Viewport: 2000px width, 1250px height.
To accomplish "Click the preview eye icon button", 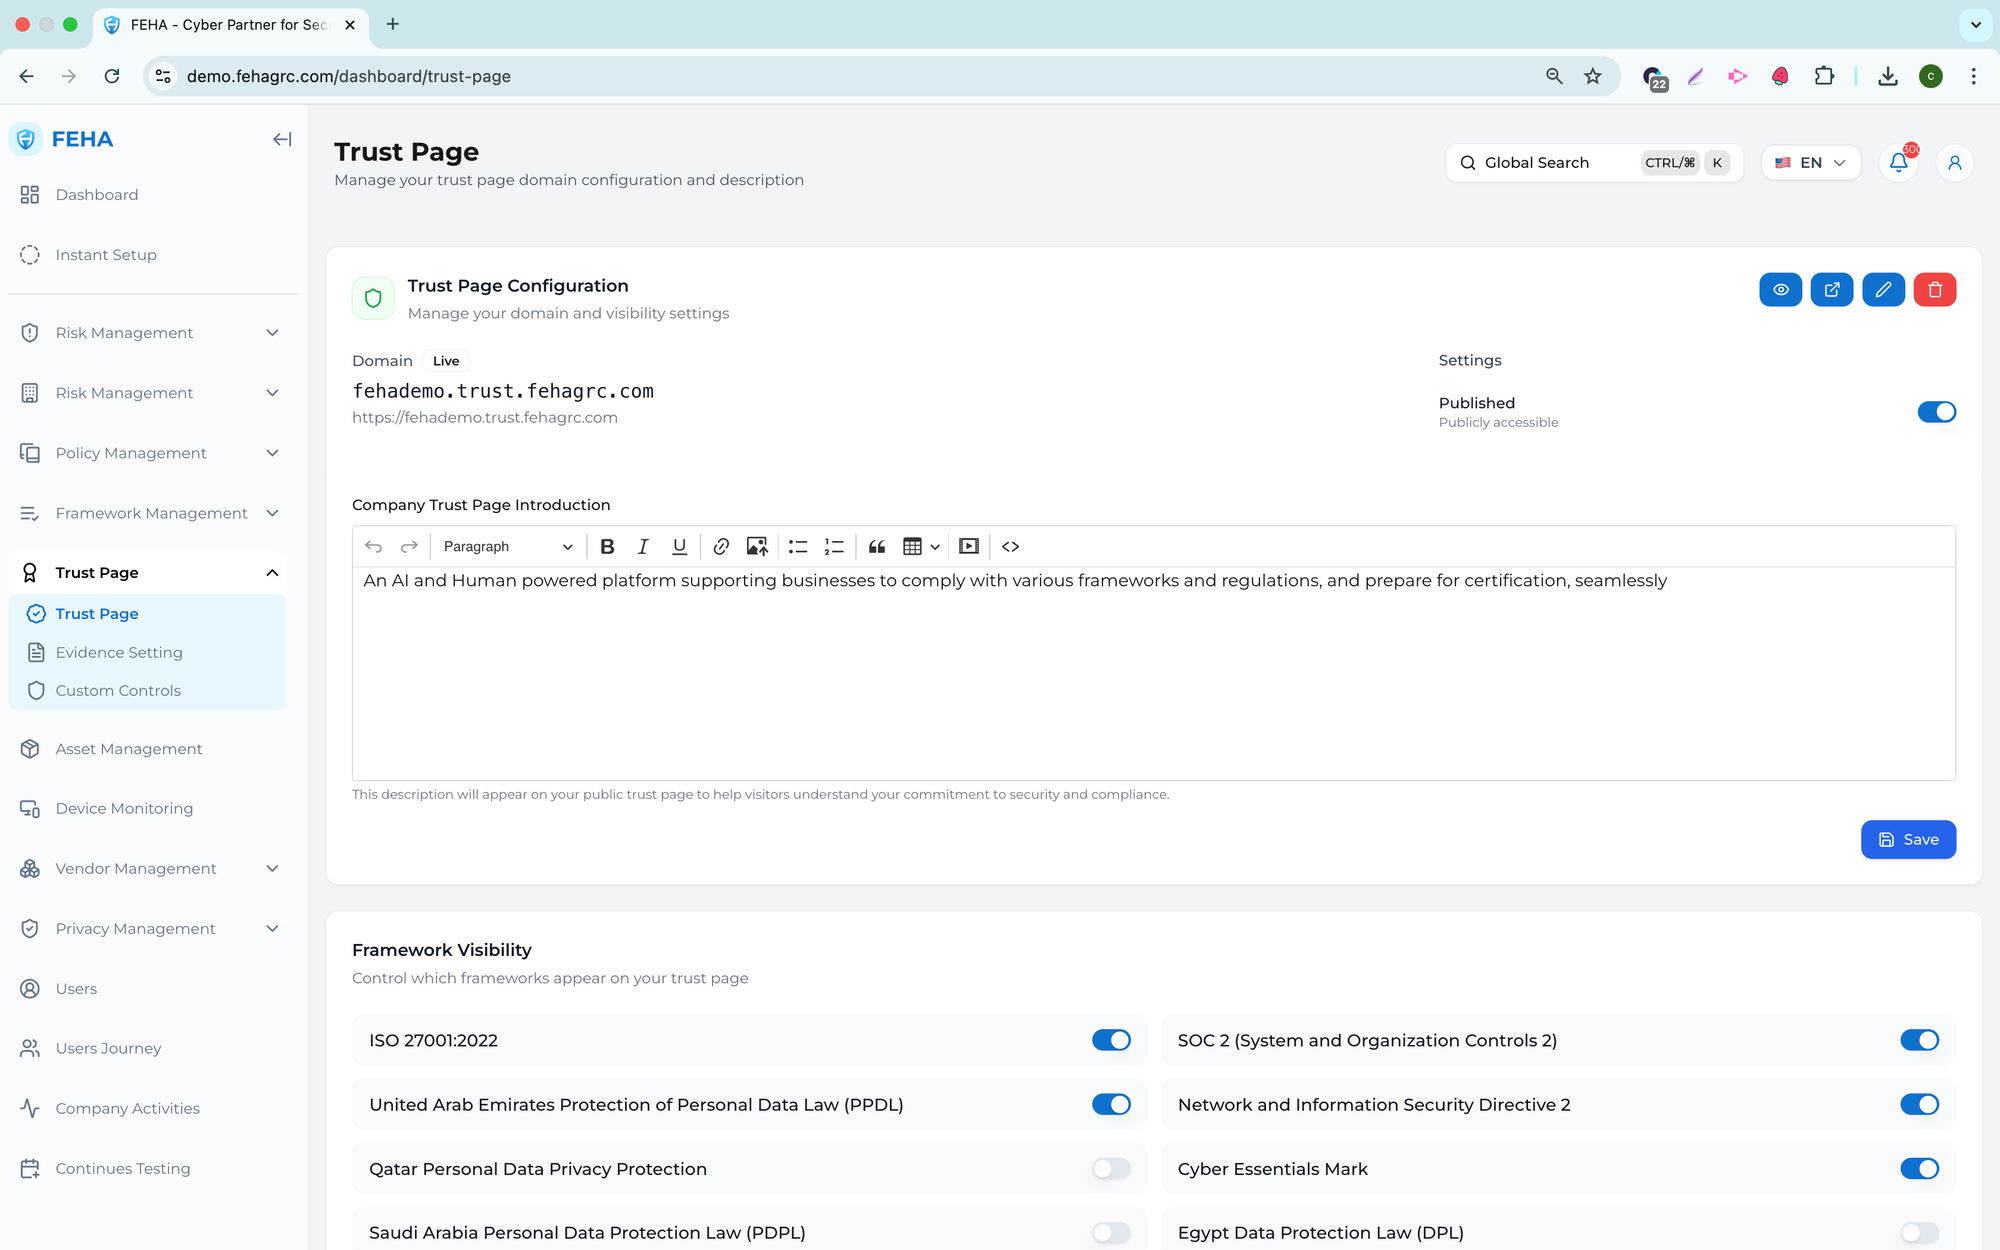I will [x=1780, y=290].
